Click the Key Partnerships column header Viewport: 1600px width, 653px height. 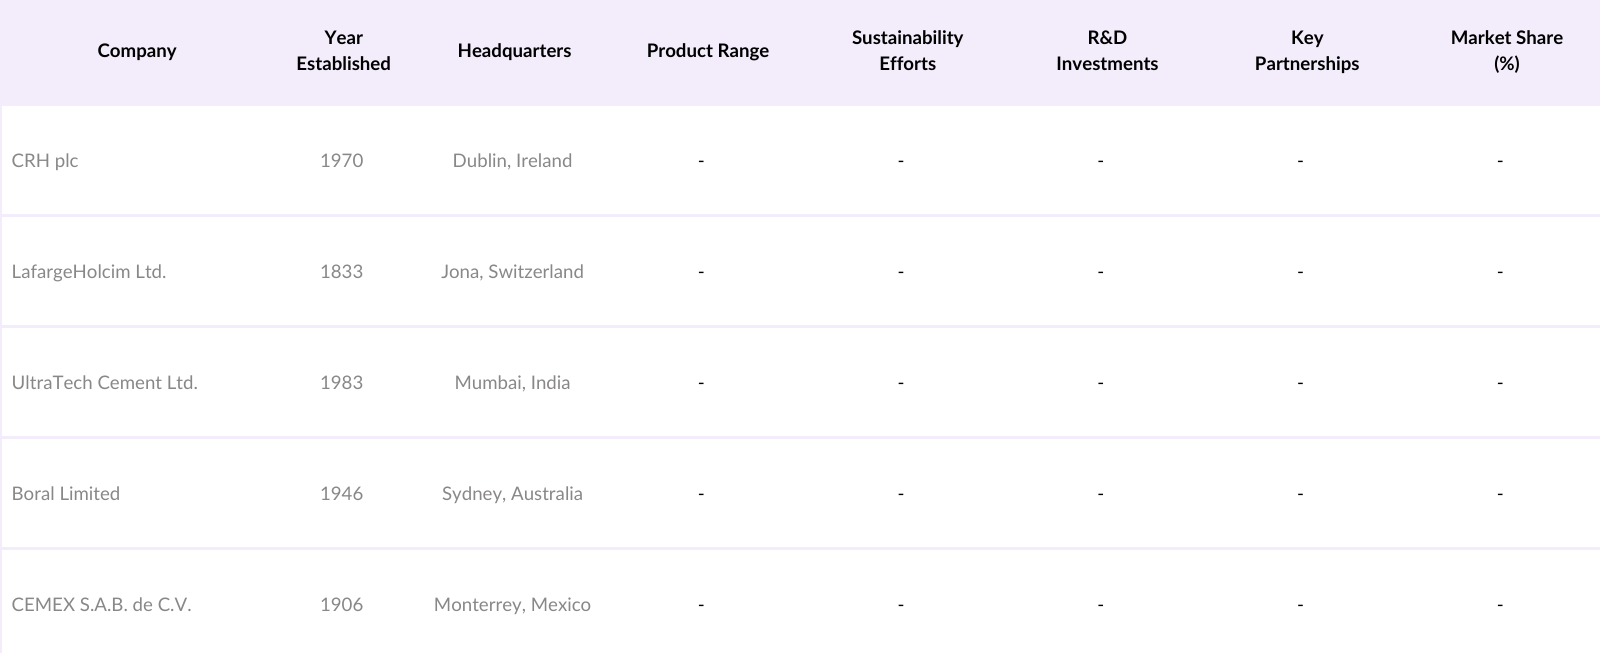[x=1307, y=51]
